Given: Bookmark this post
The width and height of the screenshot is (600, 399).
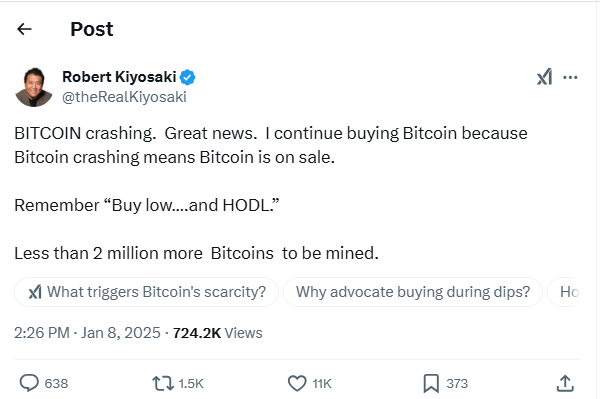Looking at the screenshot, I should [431, 383].
